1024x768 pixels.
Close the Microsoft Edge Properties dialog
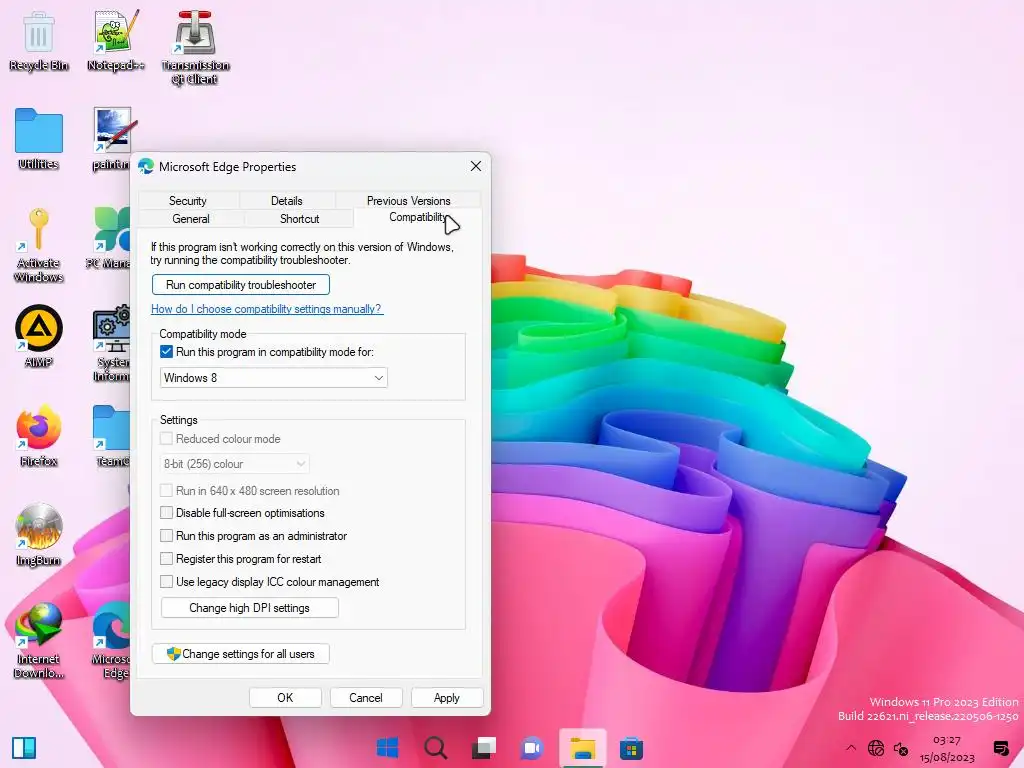click(476, 167)
